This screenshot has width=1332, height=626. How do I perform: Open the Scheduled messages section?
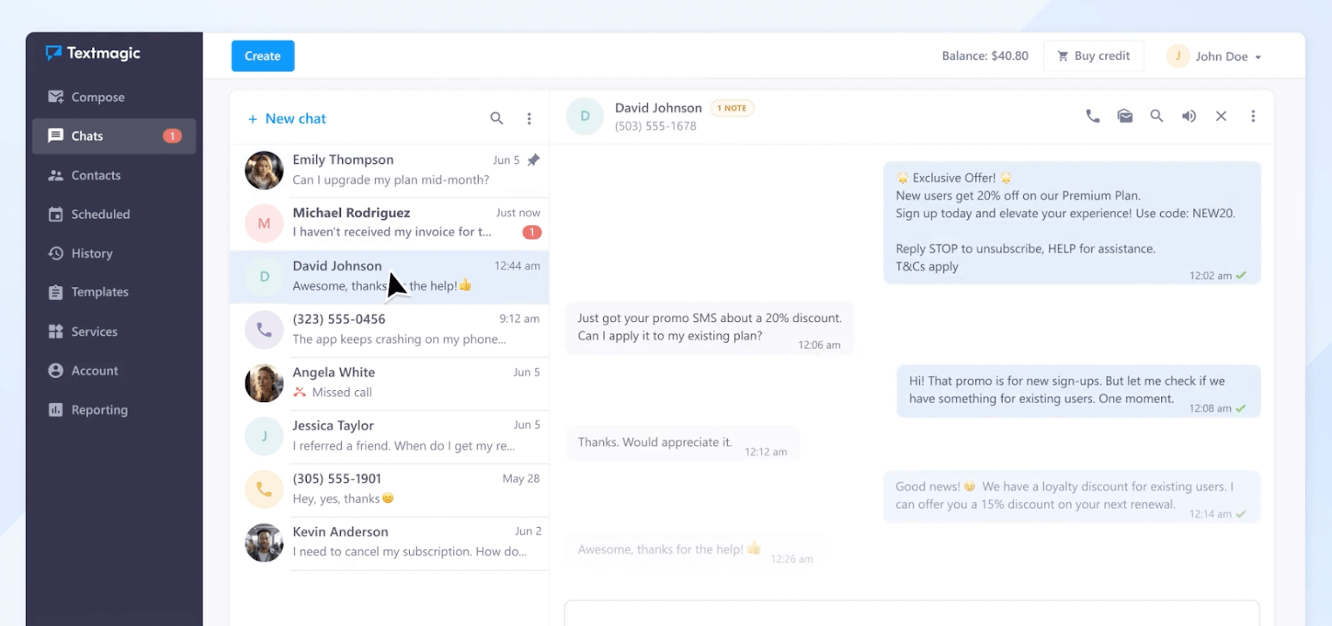pos(100,214)
